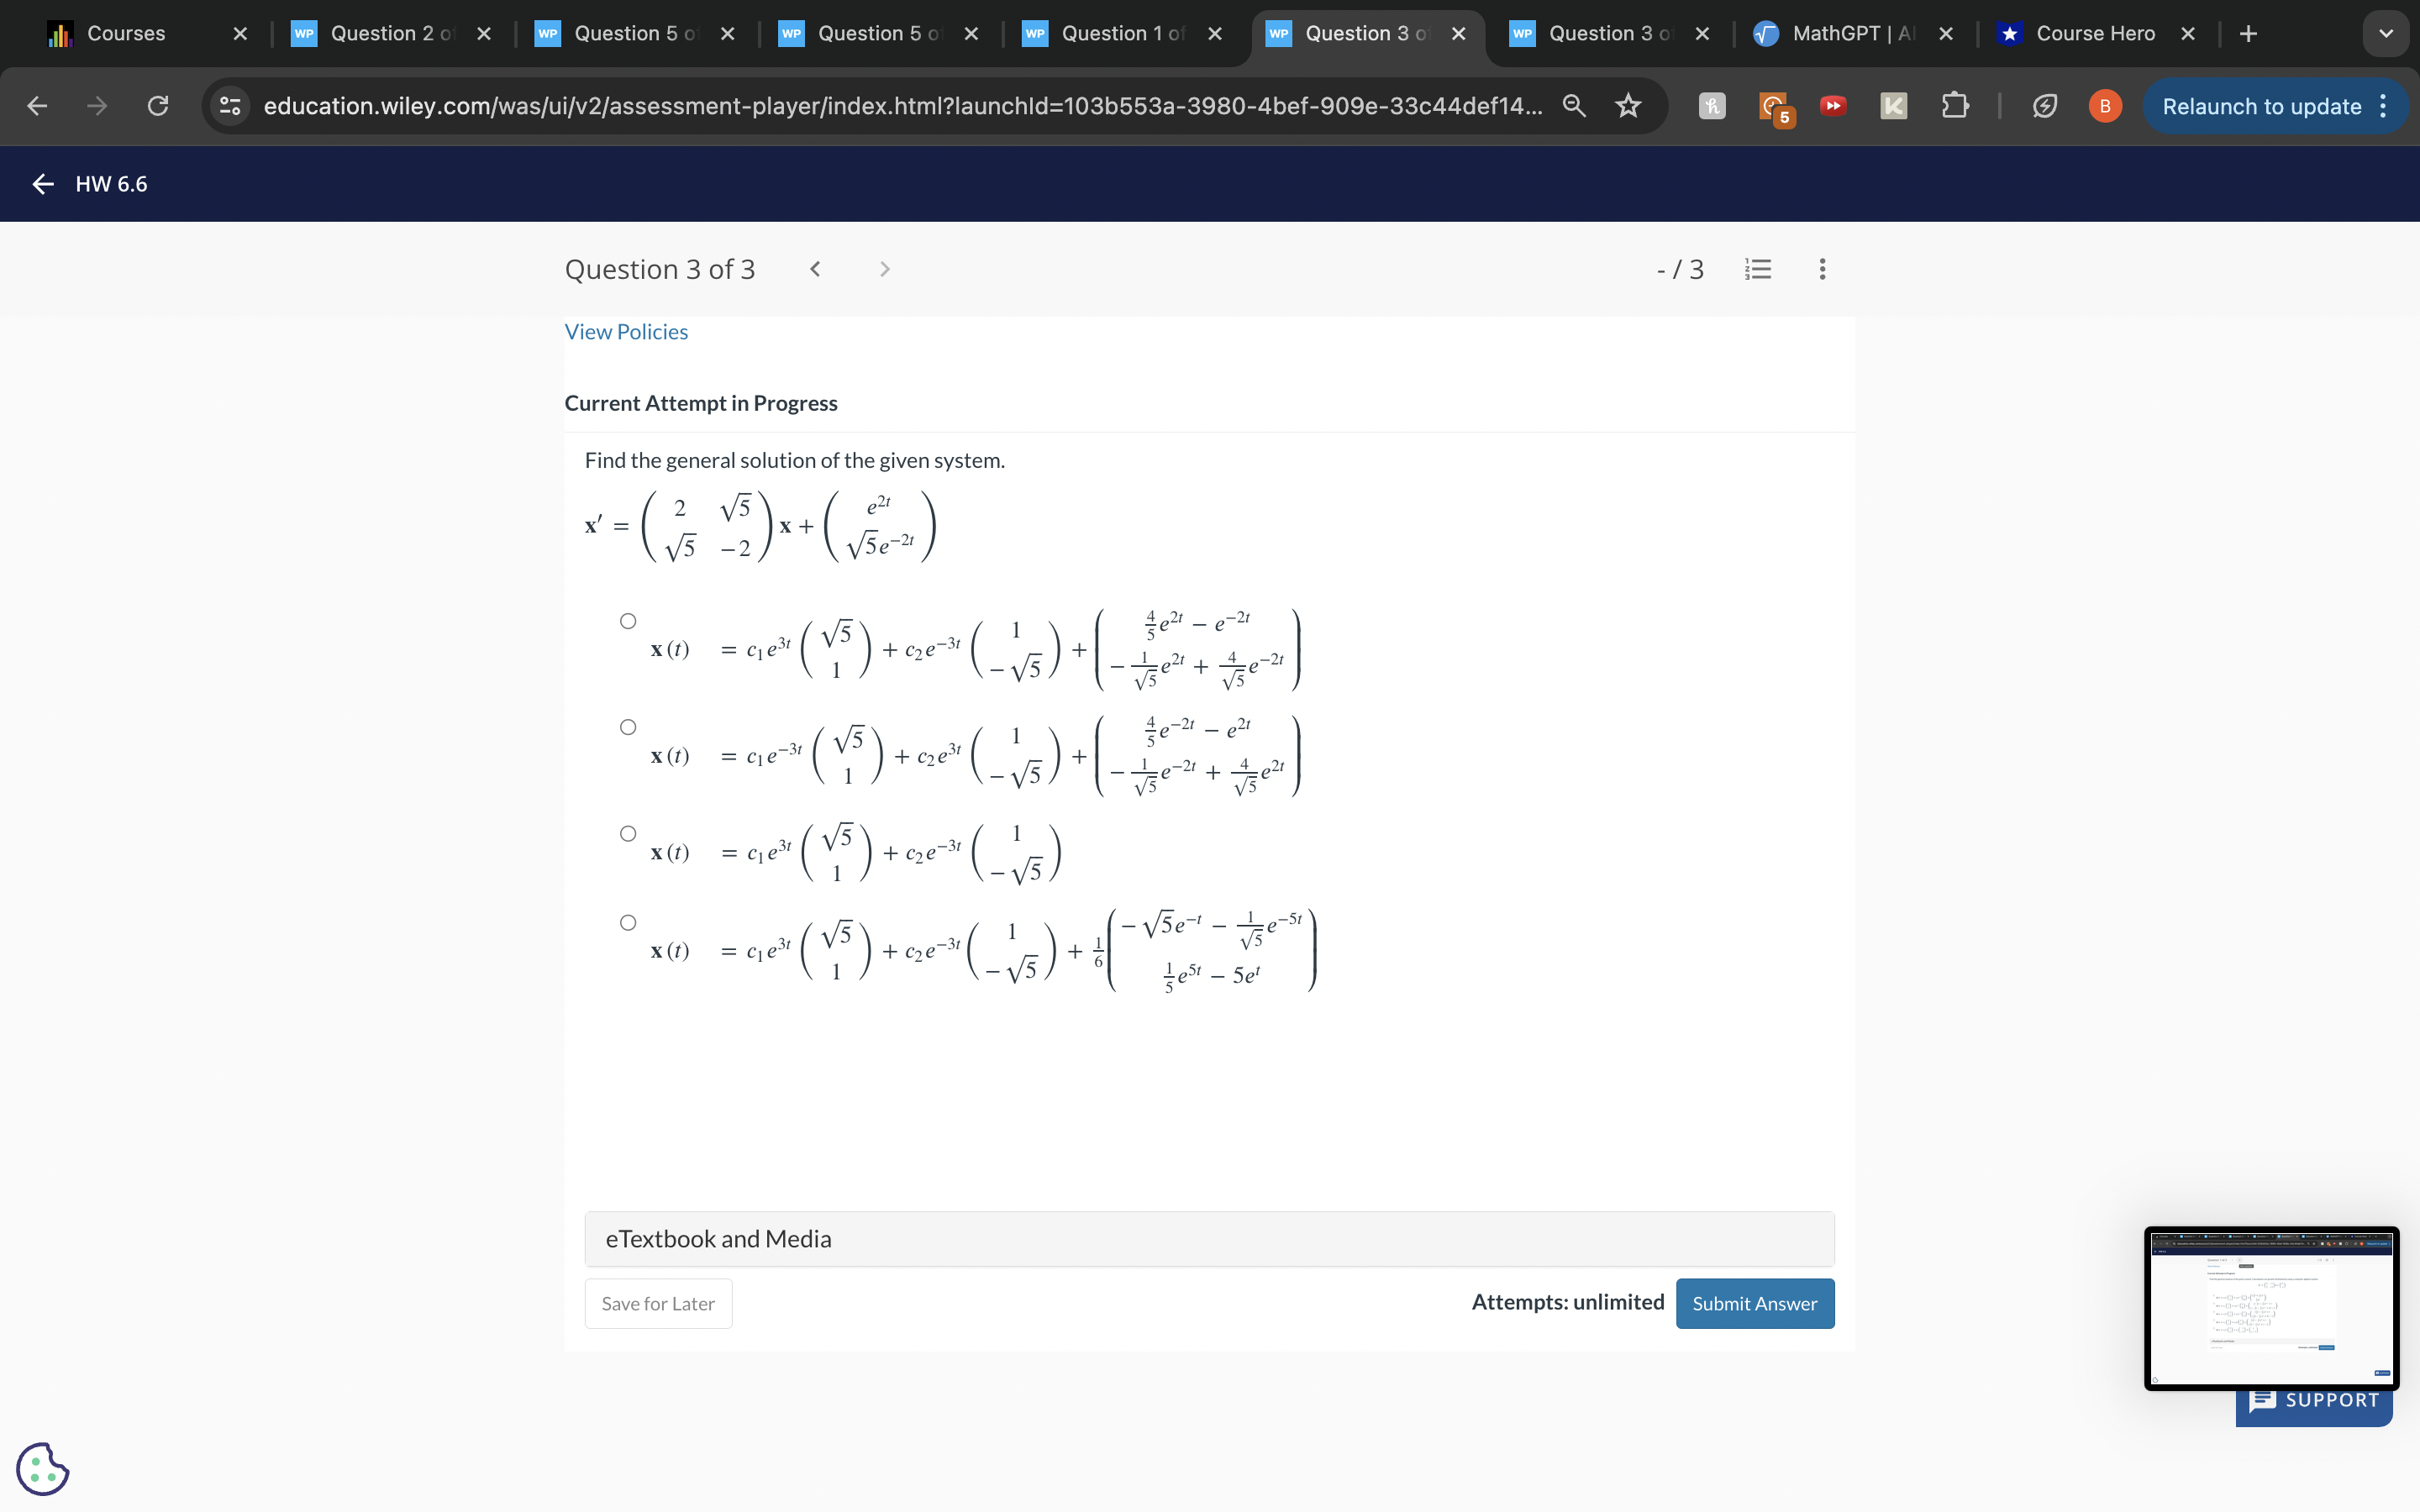This screenshot has width=2420, height=1512.
Task: Reload the page with the refresh icon
Action: click(x=157, y=106)
